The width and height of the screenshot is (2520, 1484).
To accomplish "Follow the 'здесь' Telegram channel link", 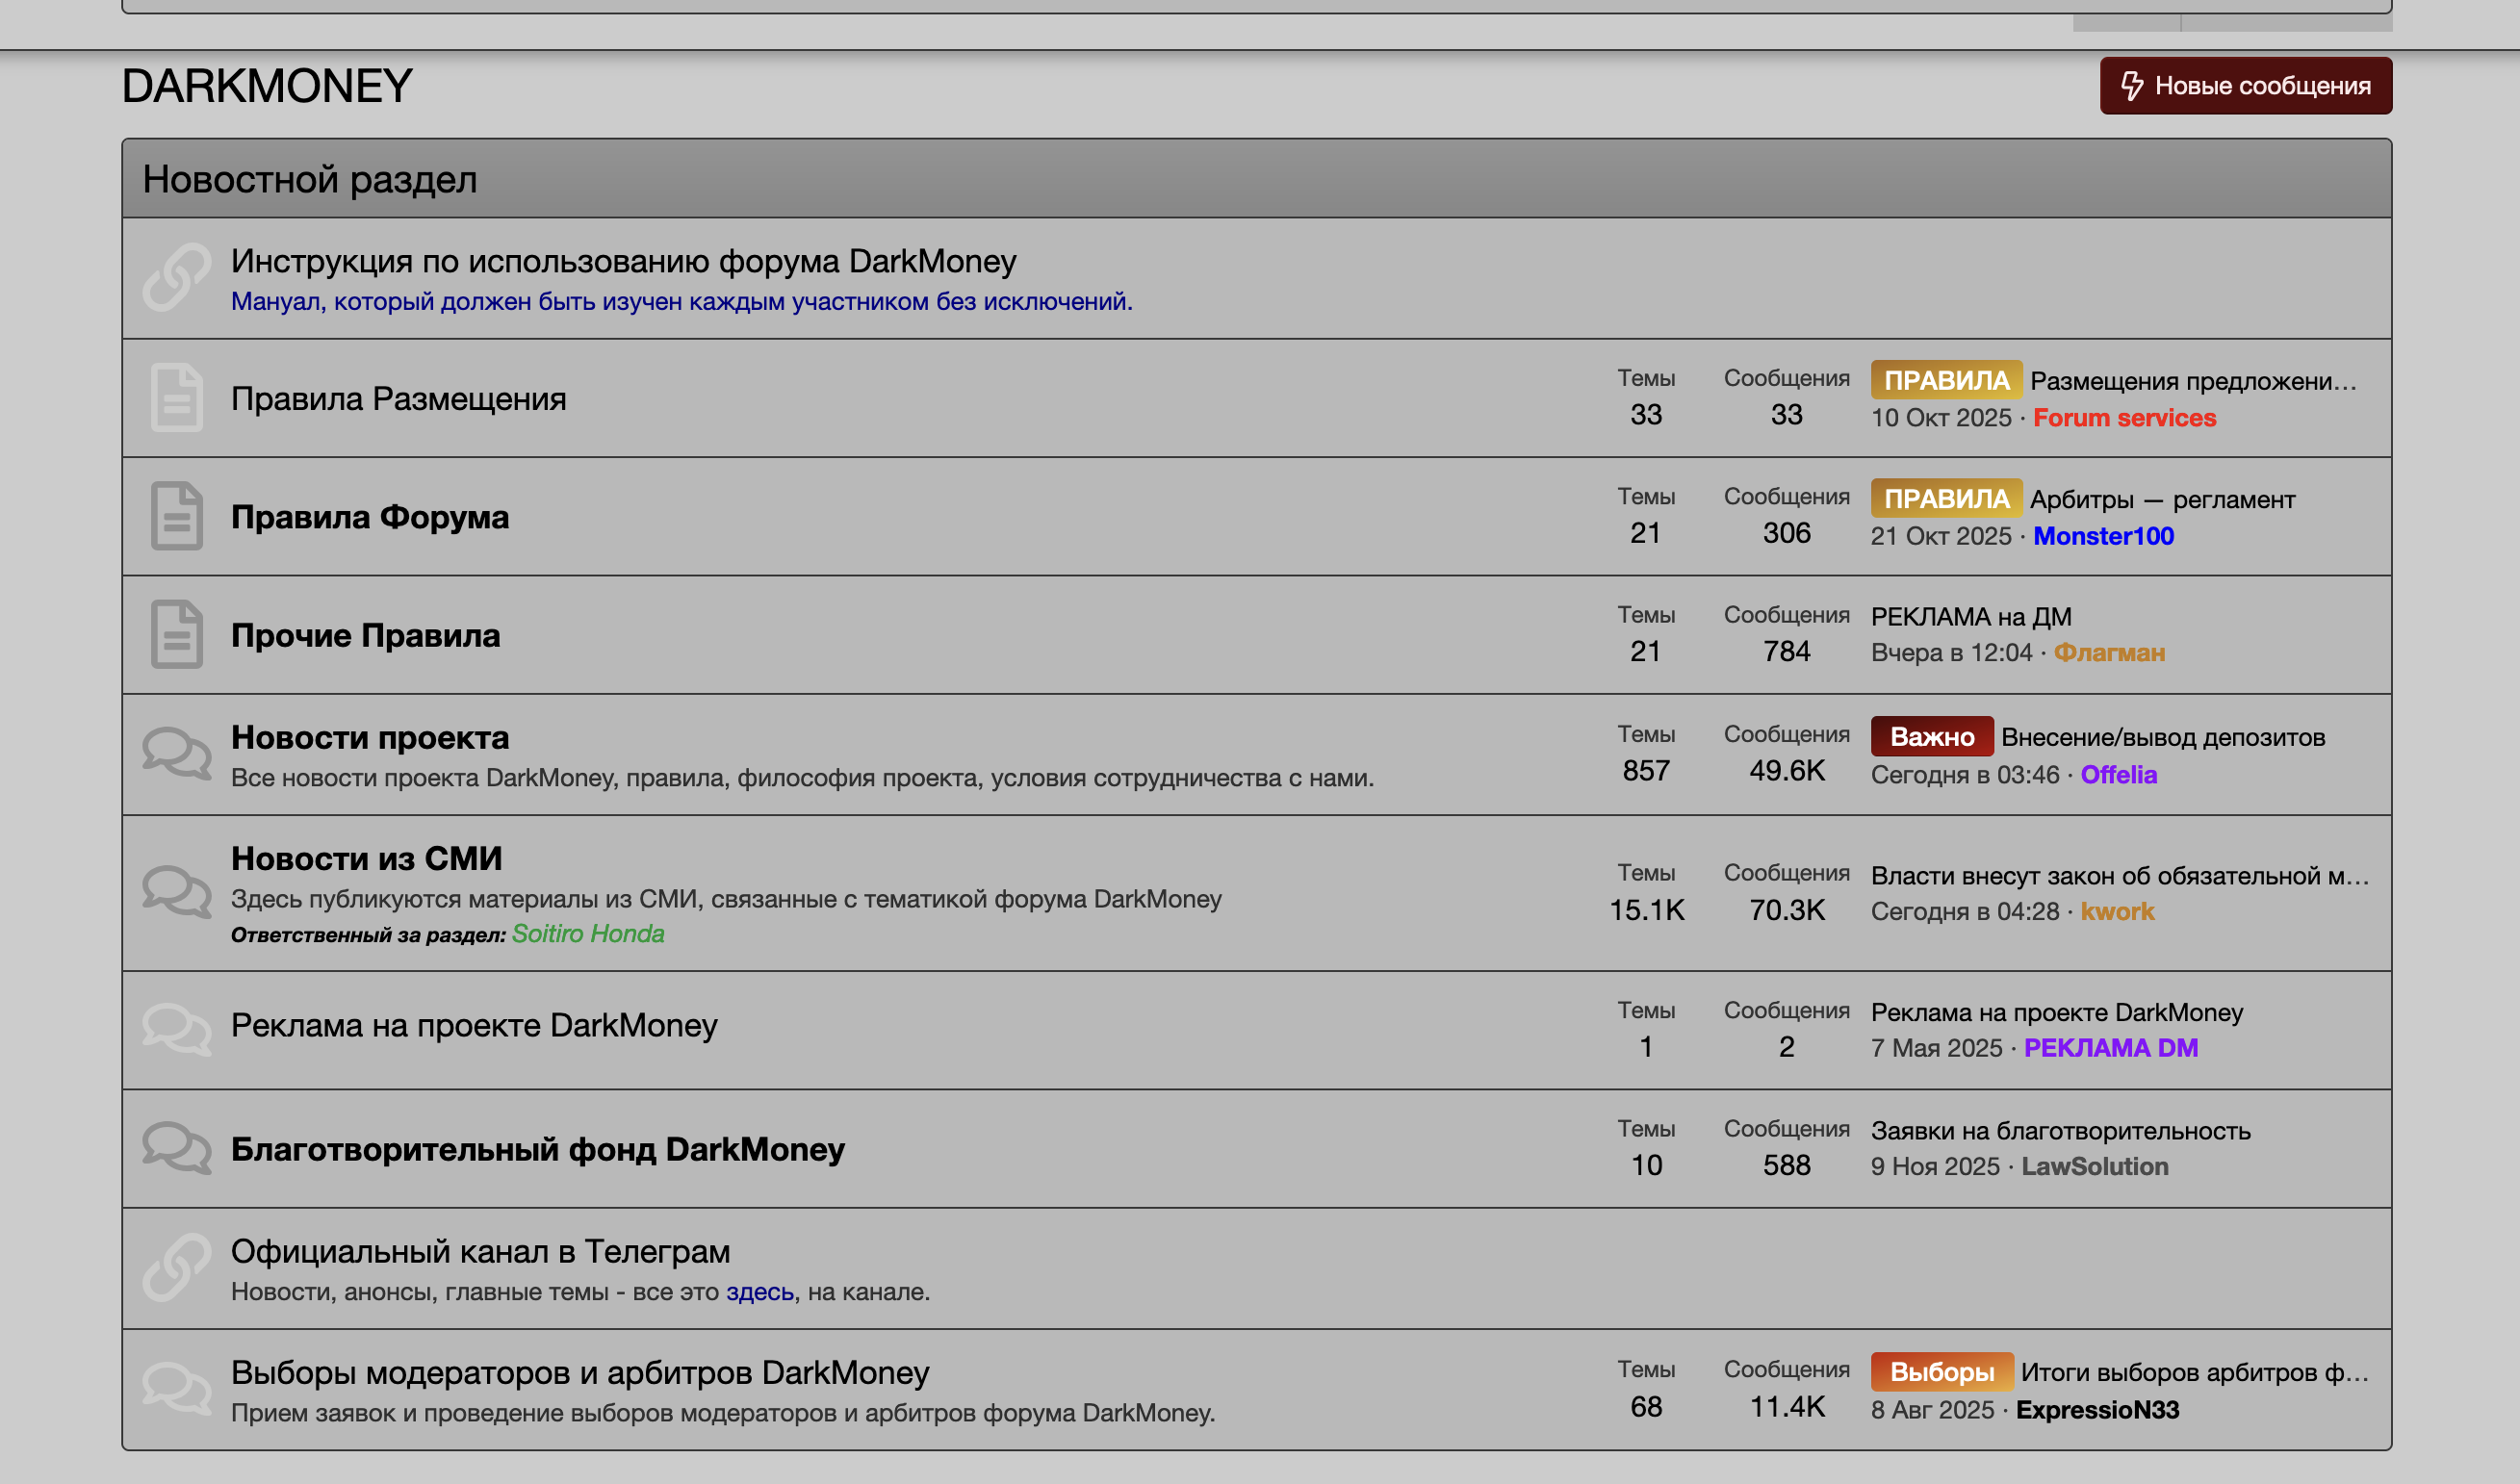I will point(759,1291).
